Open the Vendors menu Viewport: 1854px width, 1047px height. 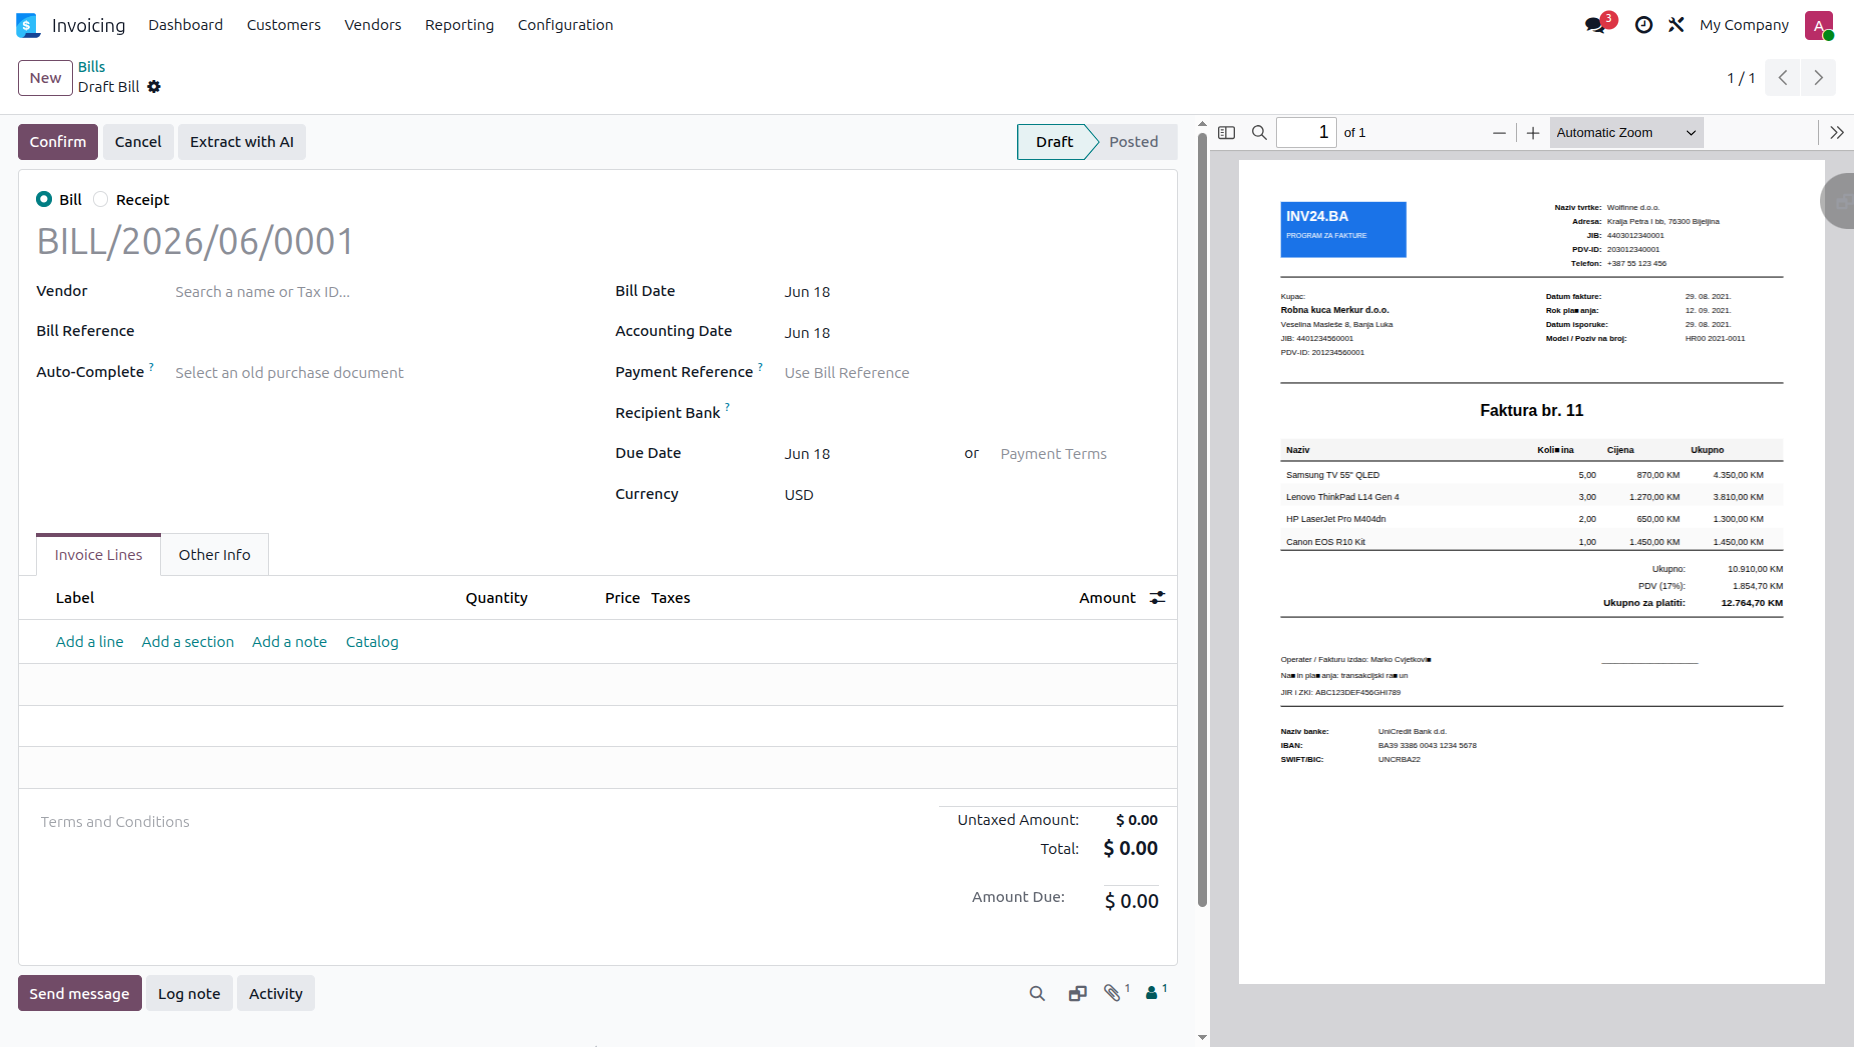click(373, 25)
